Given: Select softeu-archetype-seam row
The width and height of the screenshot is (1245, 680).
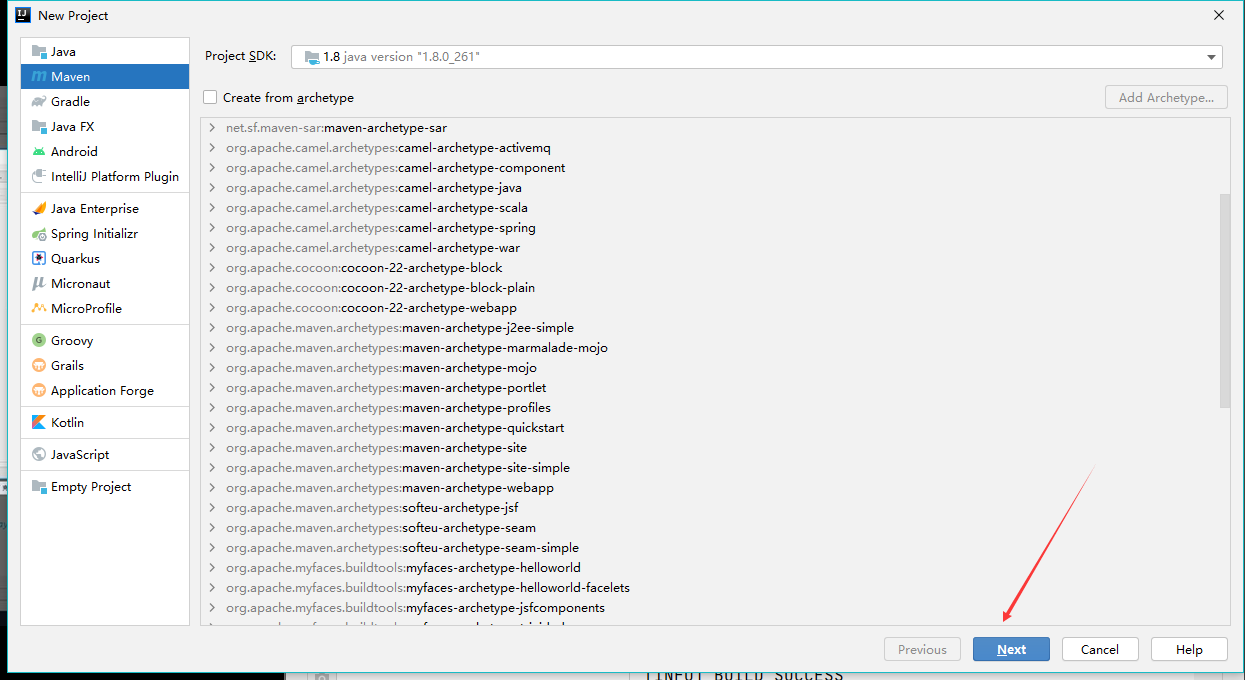Looking at the screenshot, I should [709, 528].
